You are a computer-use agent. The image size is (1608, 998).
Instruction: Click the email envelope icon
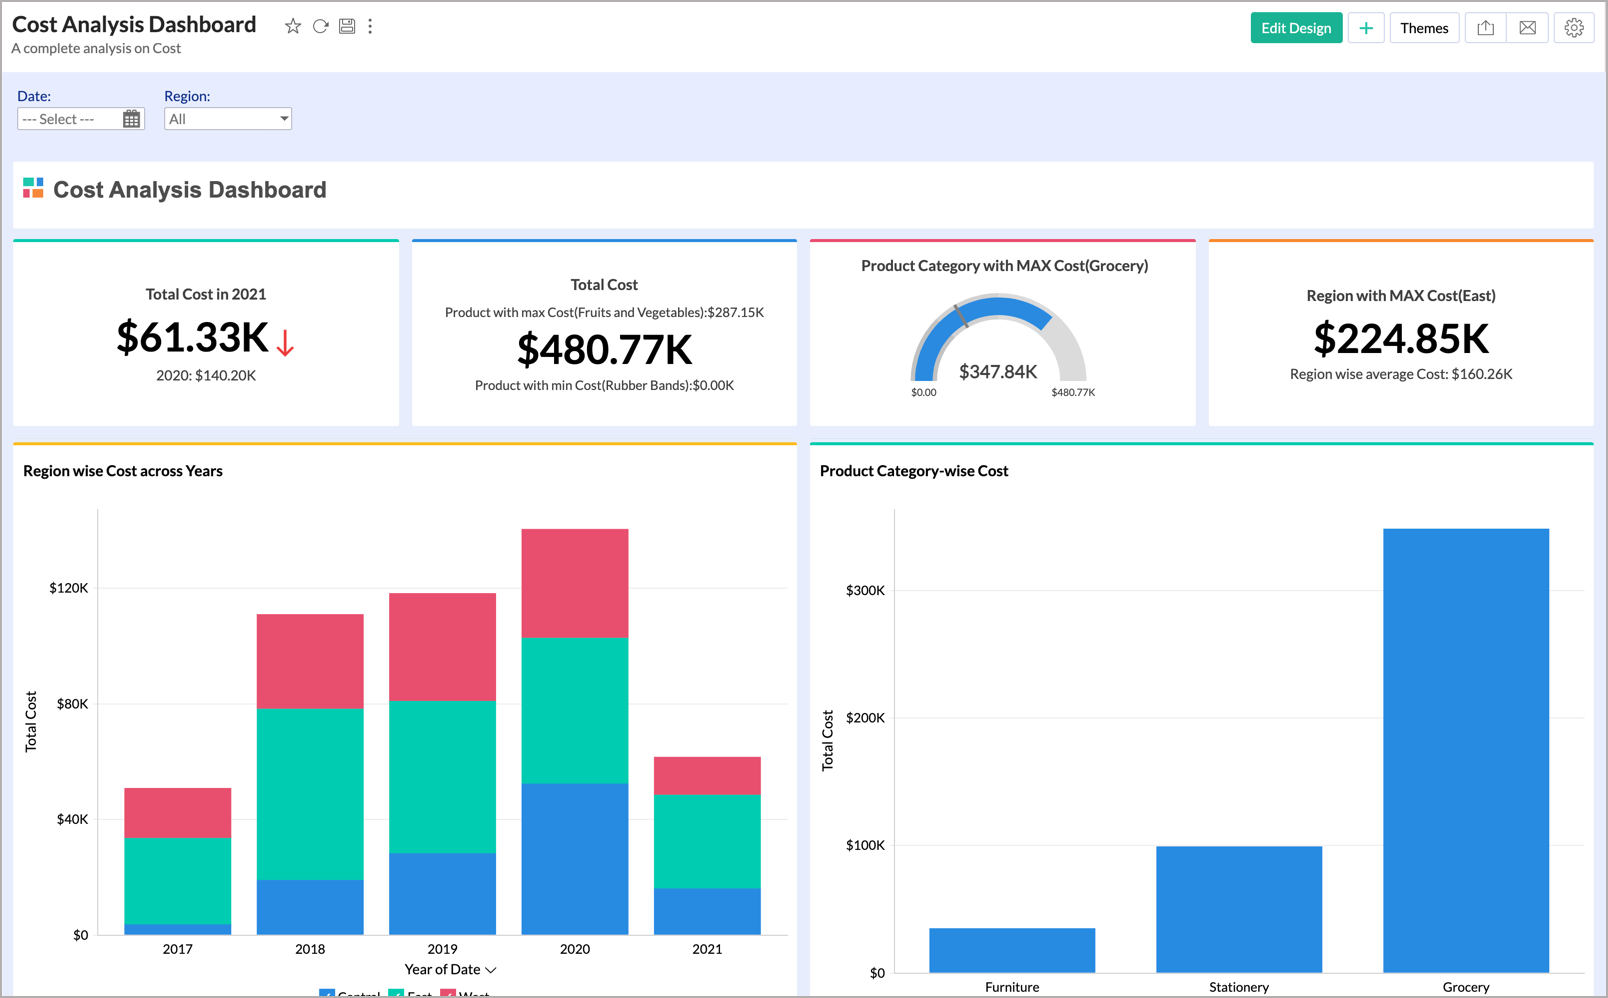(1527, 28)
